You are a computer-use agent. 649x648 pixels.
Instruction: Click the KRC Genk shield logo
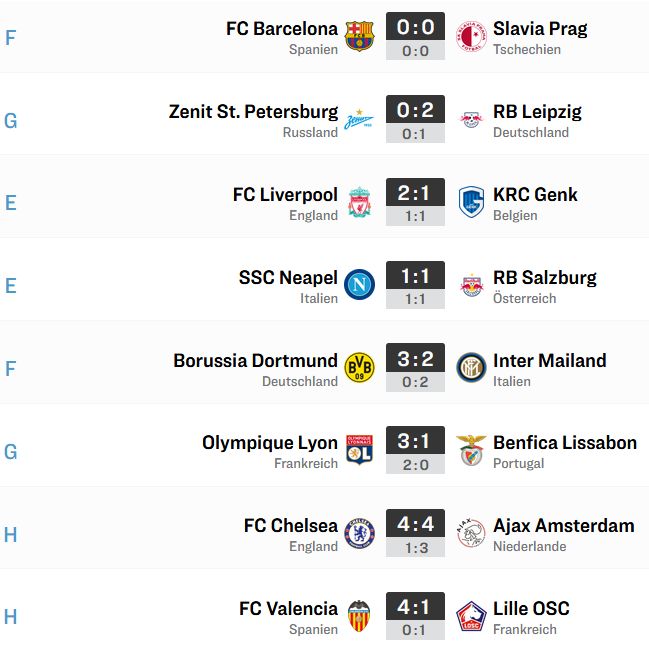tap(471, 202)
